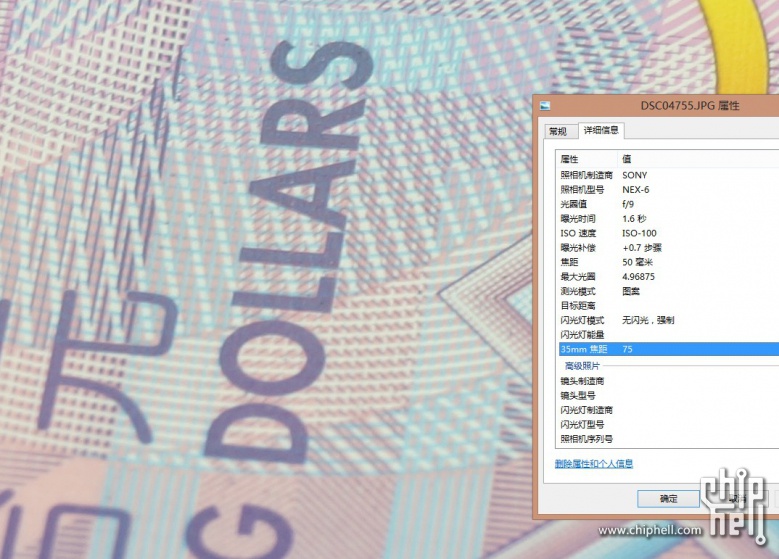
Task: Select the 照相机制造商 SONY row
Action: pos(669,175)
